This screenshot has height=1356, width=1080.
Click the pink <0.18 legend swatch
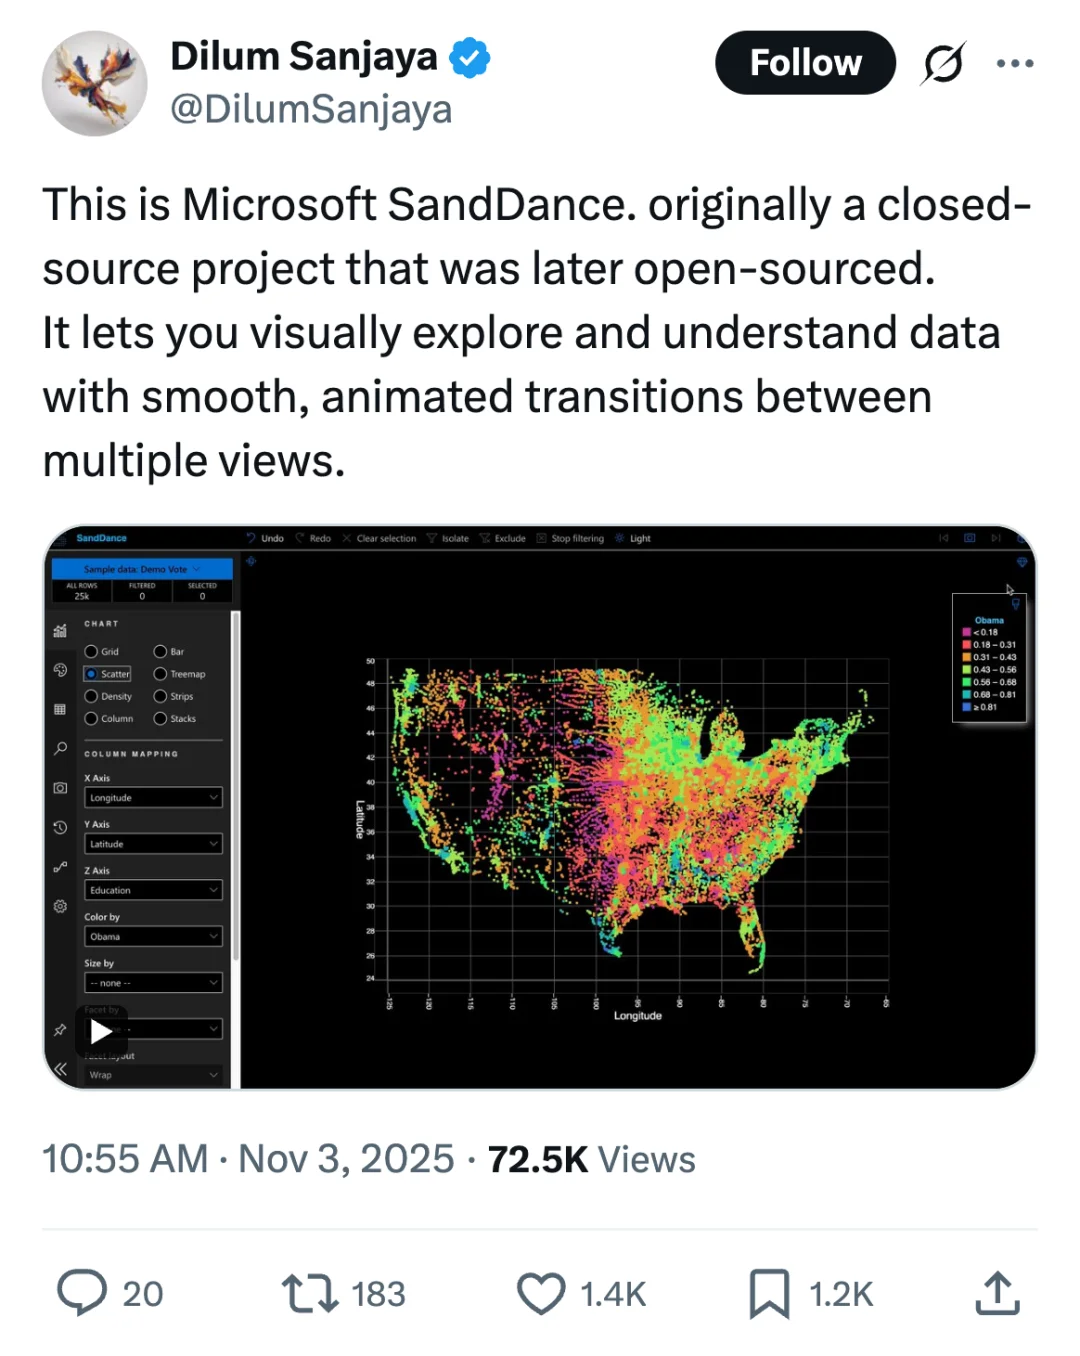pyautogui.click(x=967, y=632)
